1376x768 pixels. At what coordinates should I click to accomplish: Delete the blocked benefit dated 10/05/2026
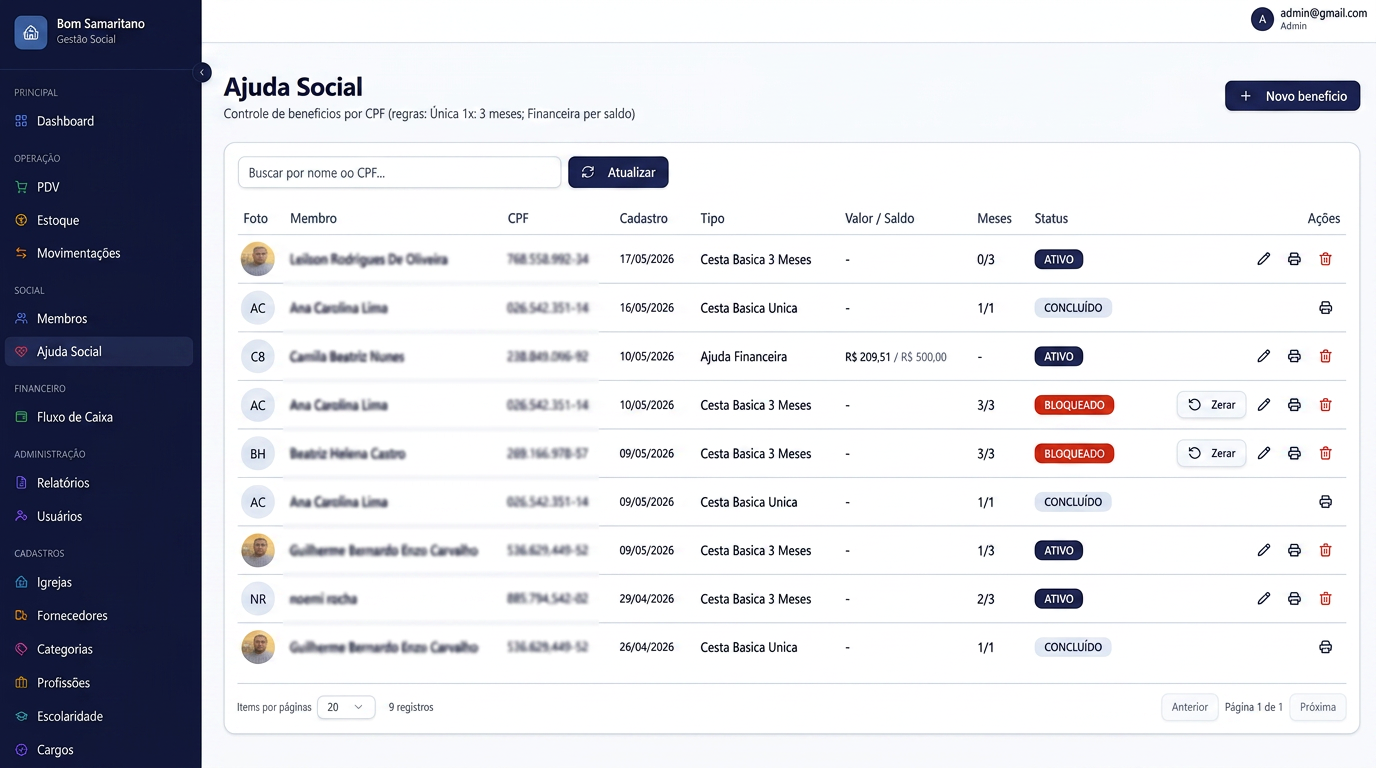[1326, 405]
